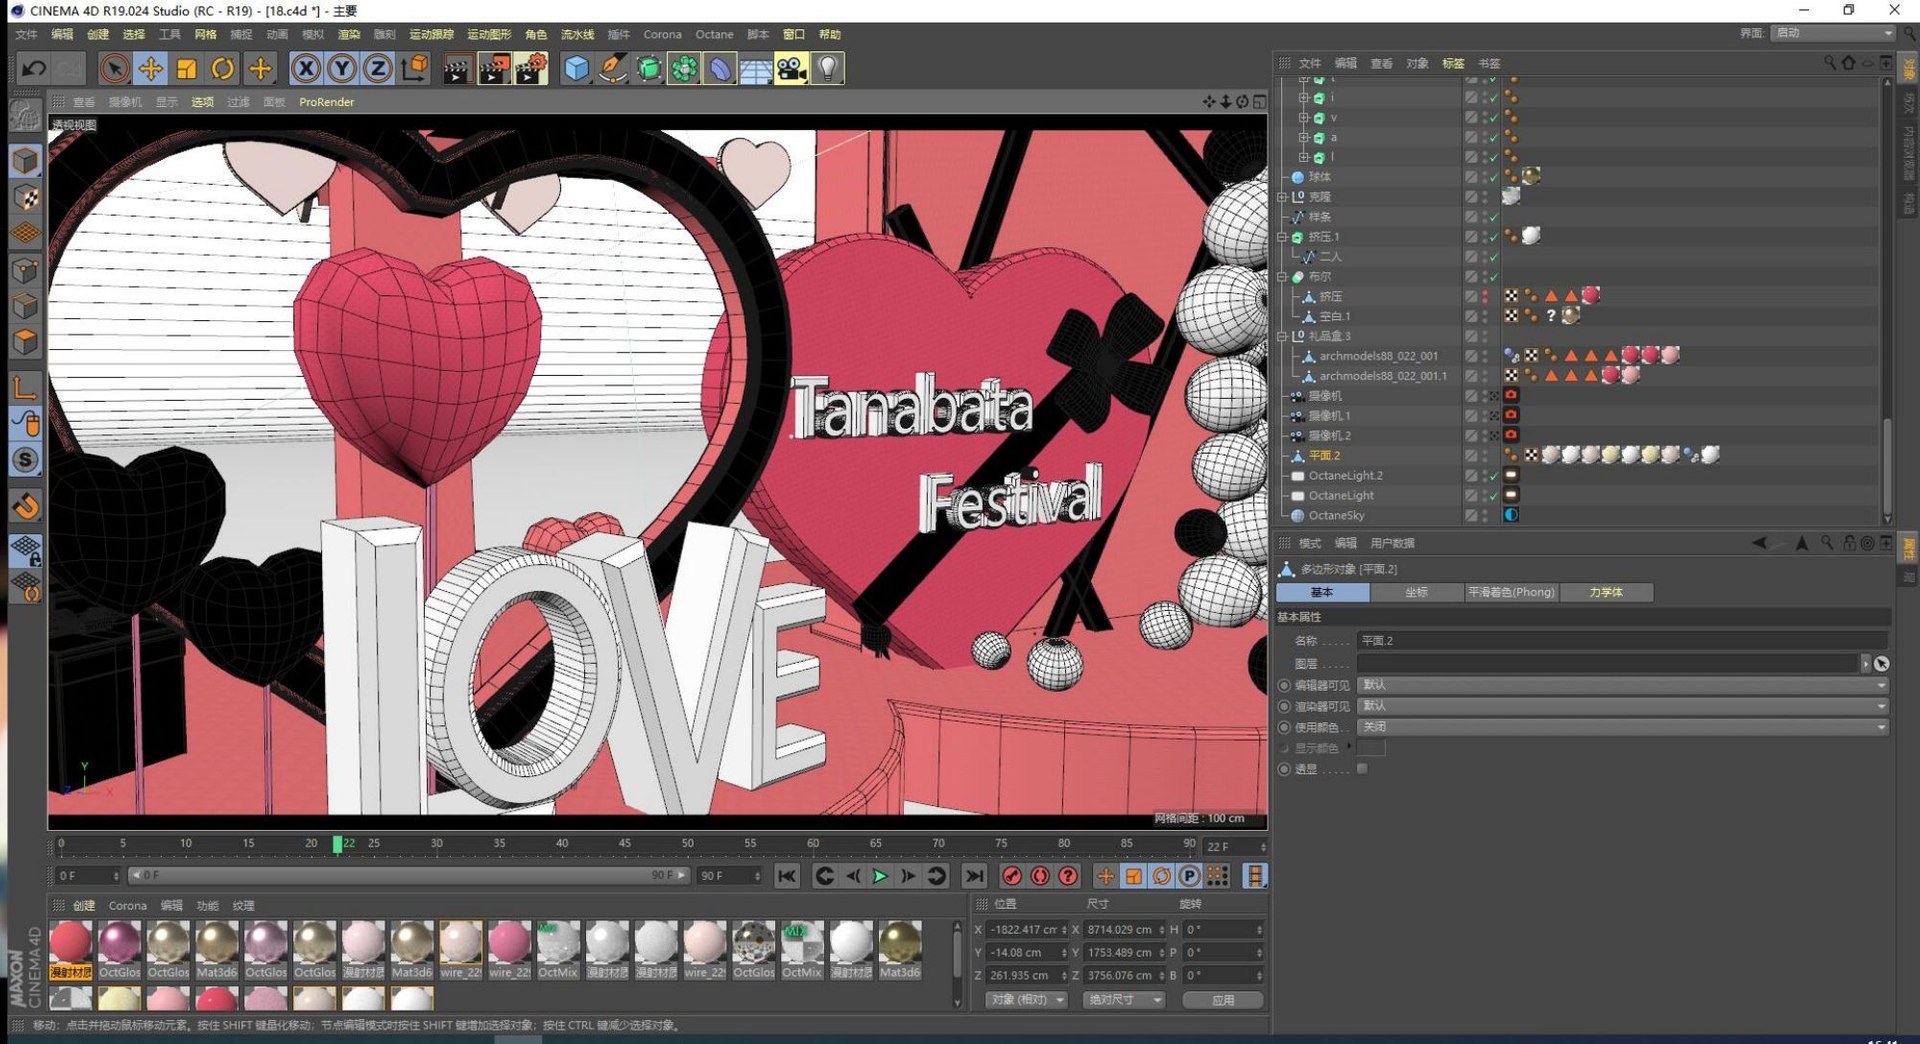Click the Undo arrow icon
Screen dimensions: 1920x1044
click(34, 69)
